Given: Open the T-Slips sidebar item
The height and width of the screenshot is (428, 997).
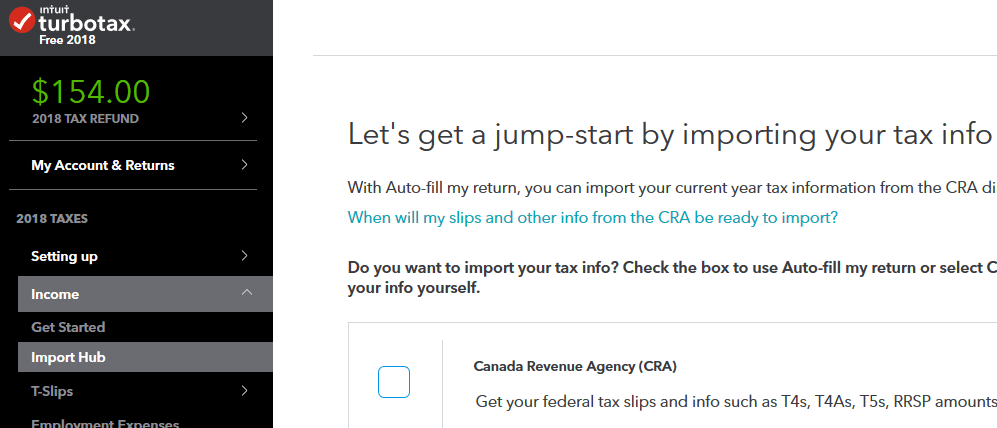Looking at the screenshot, I should (52, 391).
